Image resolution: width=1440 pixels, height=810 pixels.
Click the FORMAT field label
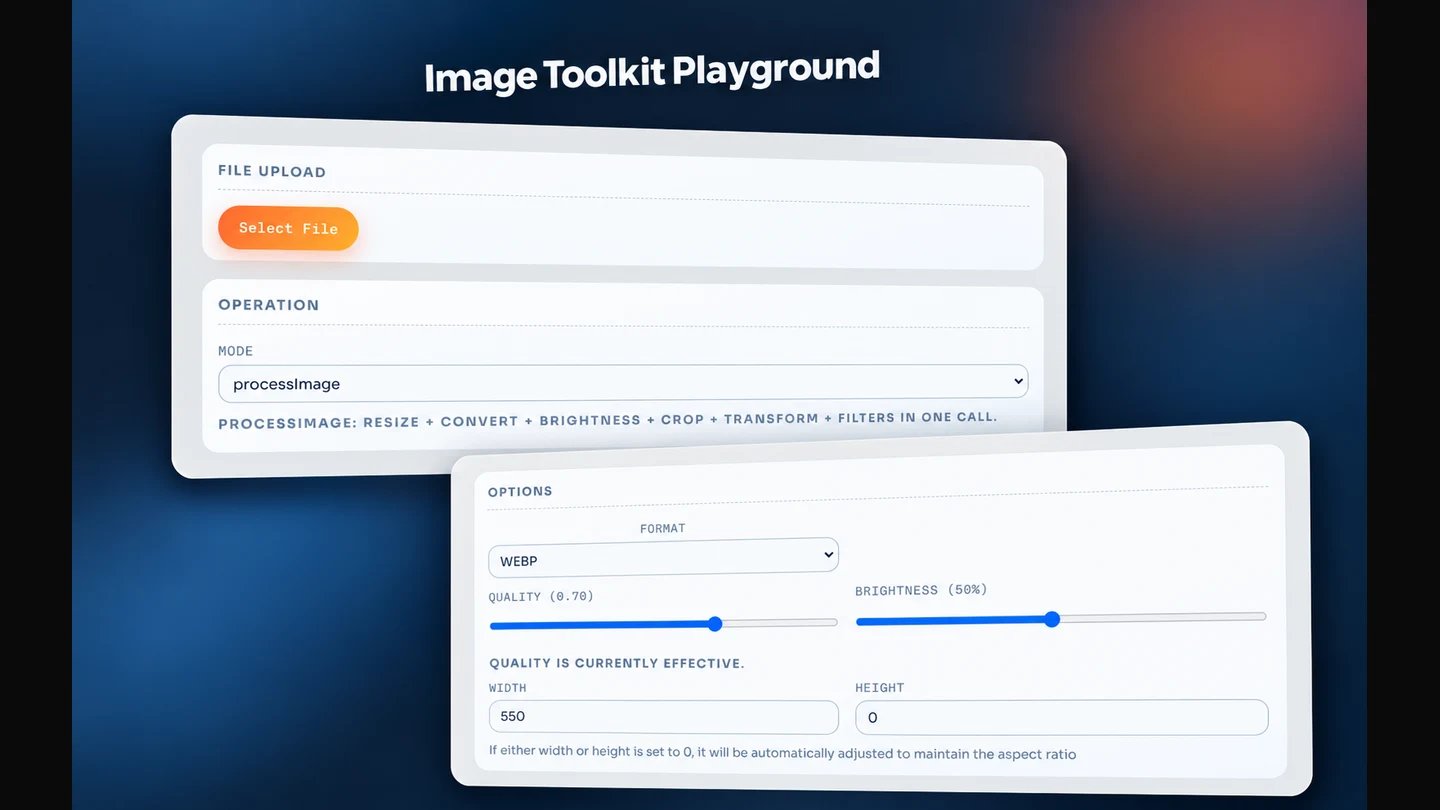coord(663,528)
